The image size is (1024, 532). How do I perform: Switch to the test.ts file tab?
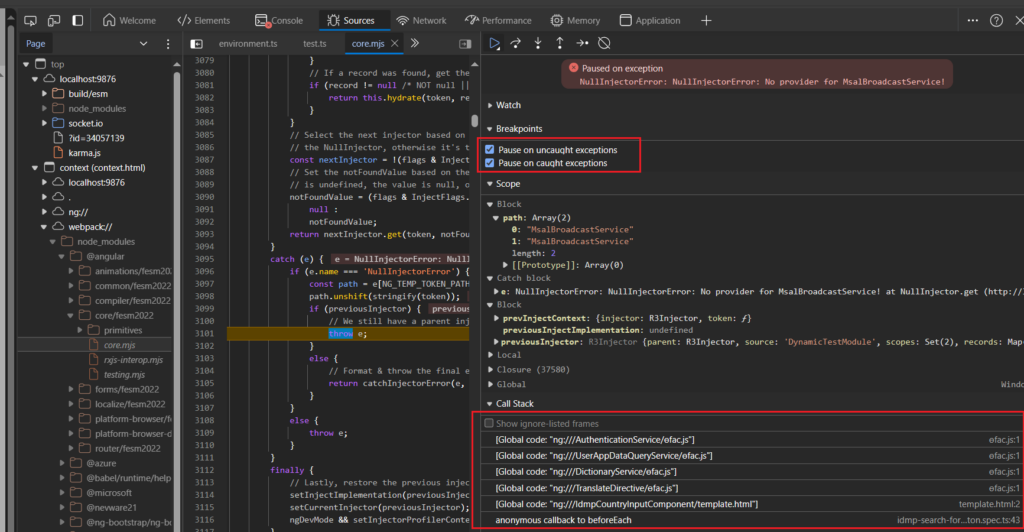pos(315,44)
